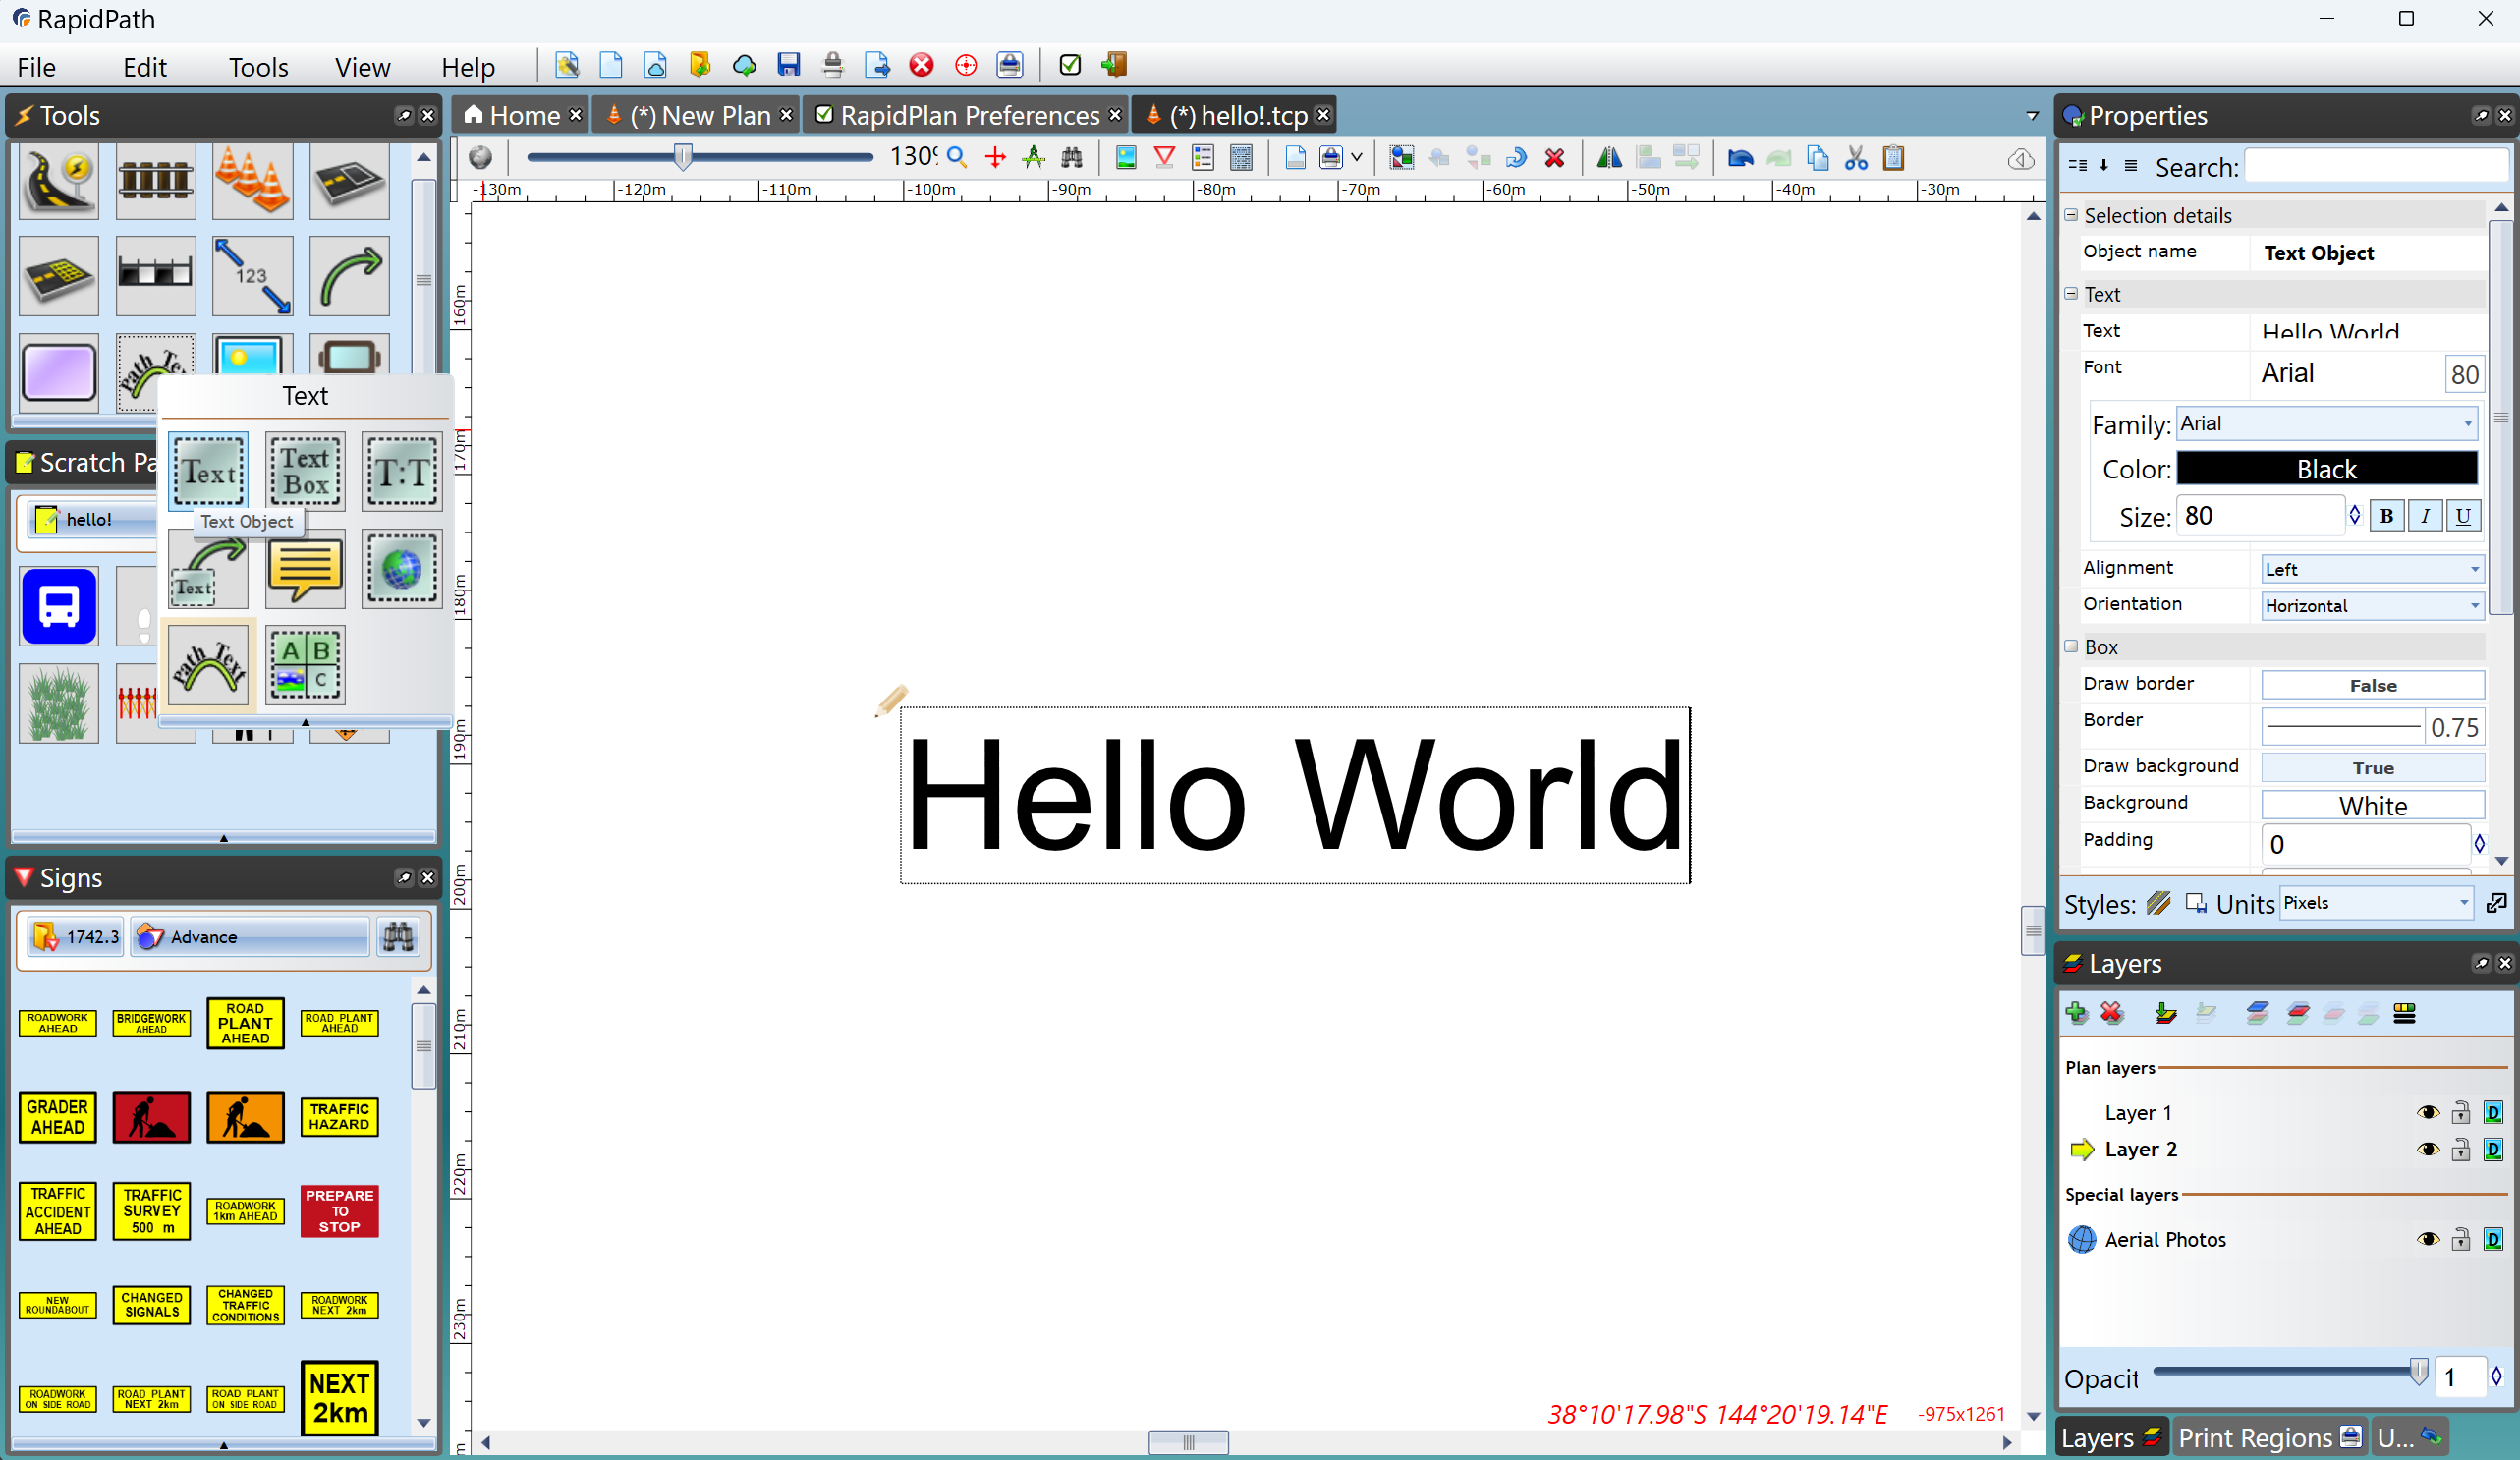The height and width of the screenshot is (1460, 2520).
Task: Click the binoculars find icon in plan toolbar
Action: click(x=1072, y=158)
